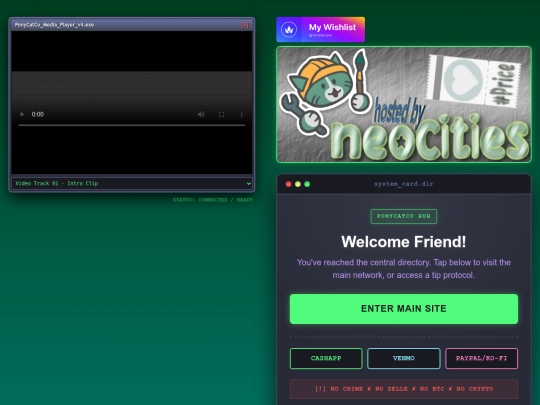The image size is (540, 405).
Task: Play the video in the media player
Action: (x=22, y=114)
